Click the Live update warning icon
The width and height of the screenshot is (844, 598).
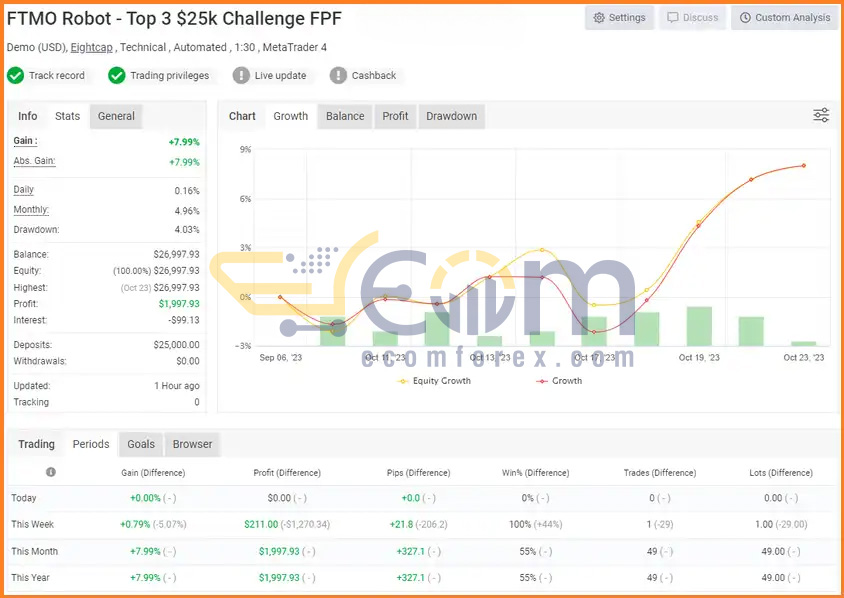point(241,75)
